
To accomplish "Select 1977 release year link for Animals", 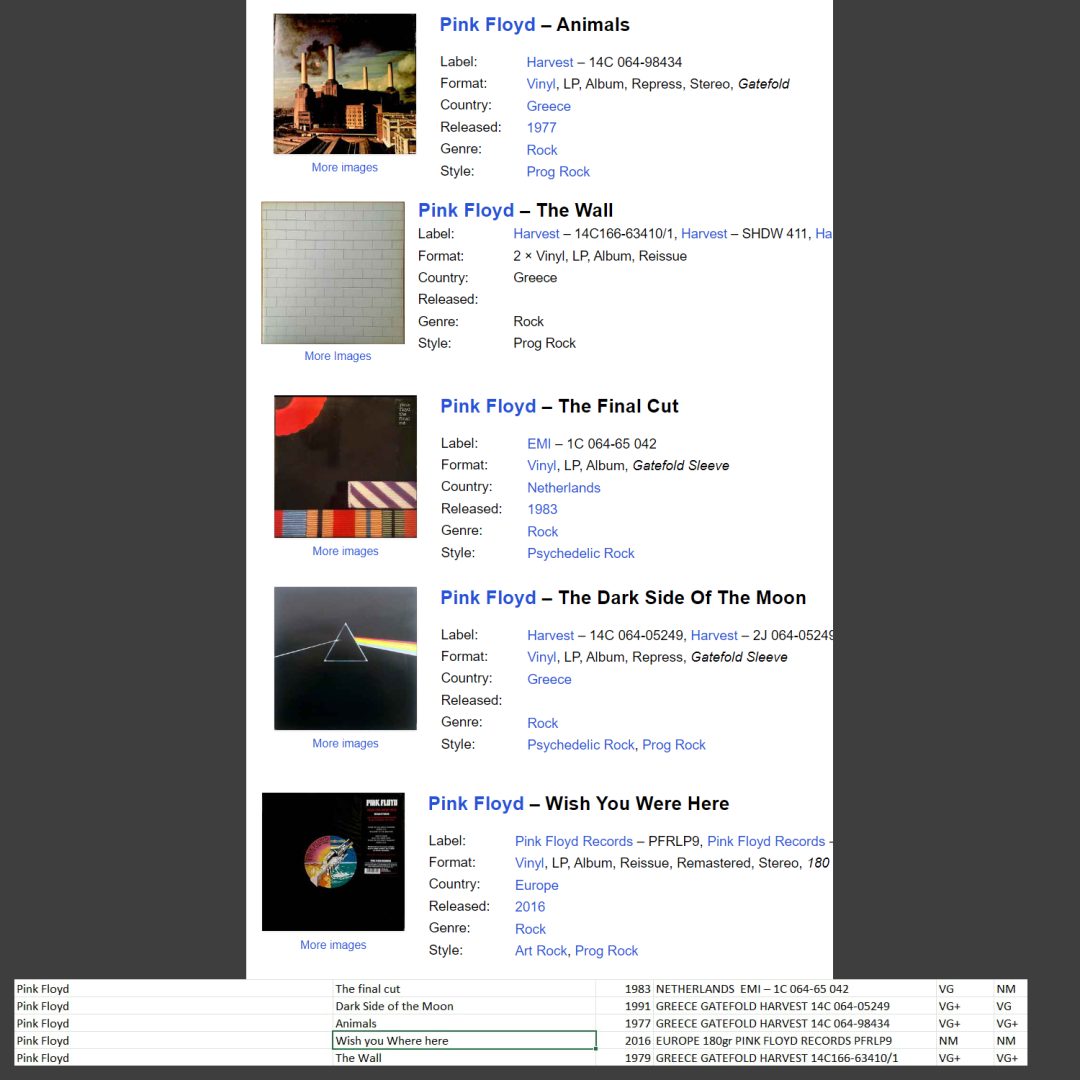I will 541,127.
